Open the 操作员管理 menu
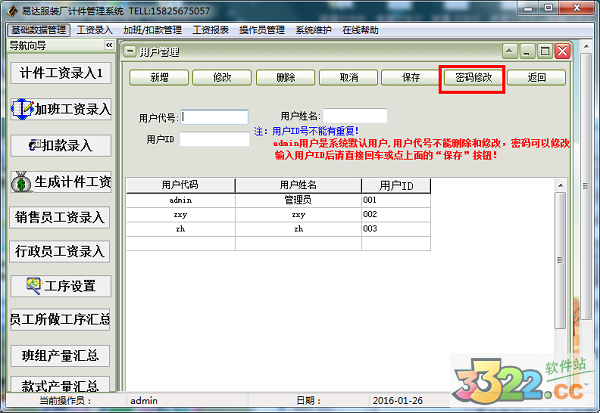The height and width of the screenshot is (413, 600). (262, 30)
